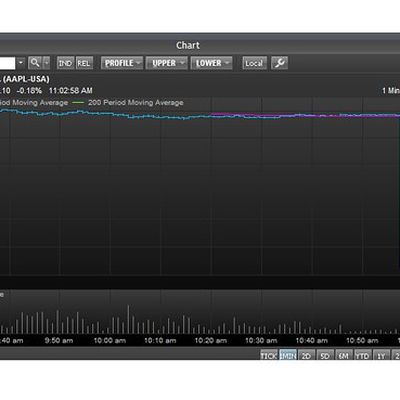The height and width of the screenshot is (400, 400).
Task: Open the symbol entry dropdown arrow
Action: [x=21, y=63]
